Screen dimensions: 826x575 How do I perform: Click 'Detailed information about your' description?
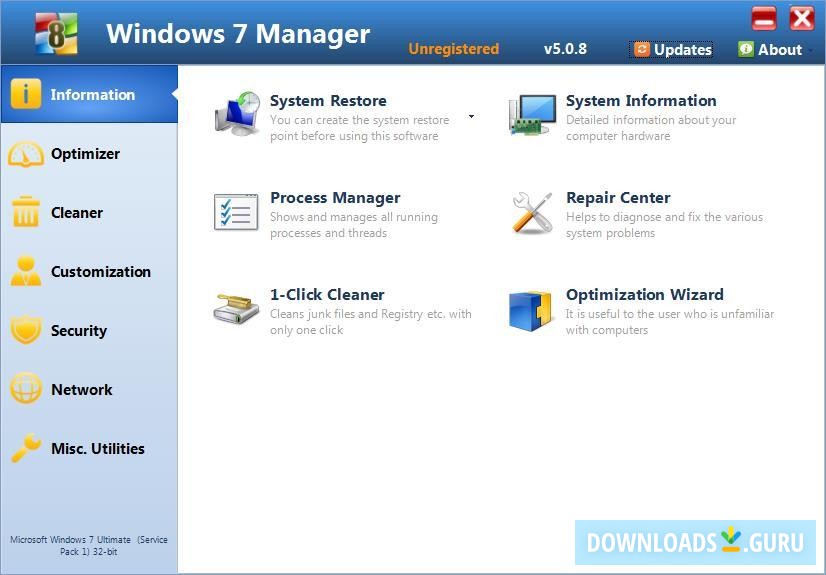coord(651,120)
